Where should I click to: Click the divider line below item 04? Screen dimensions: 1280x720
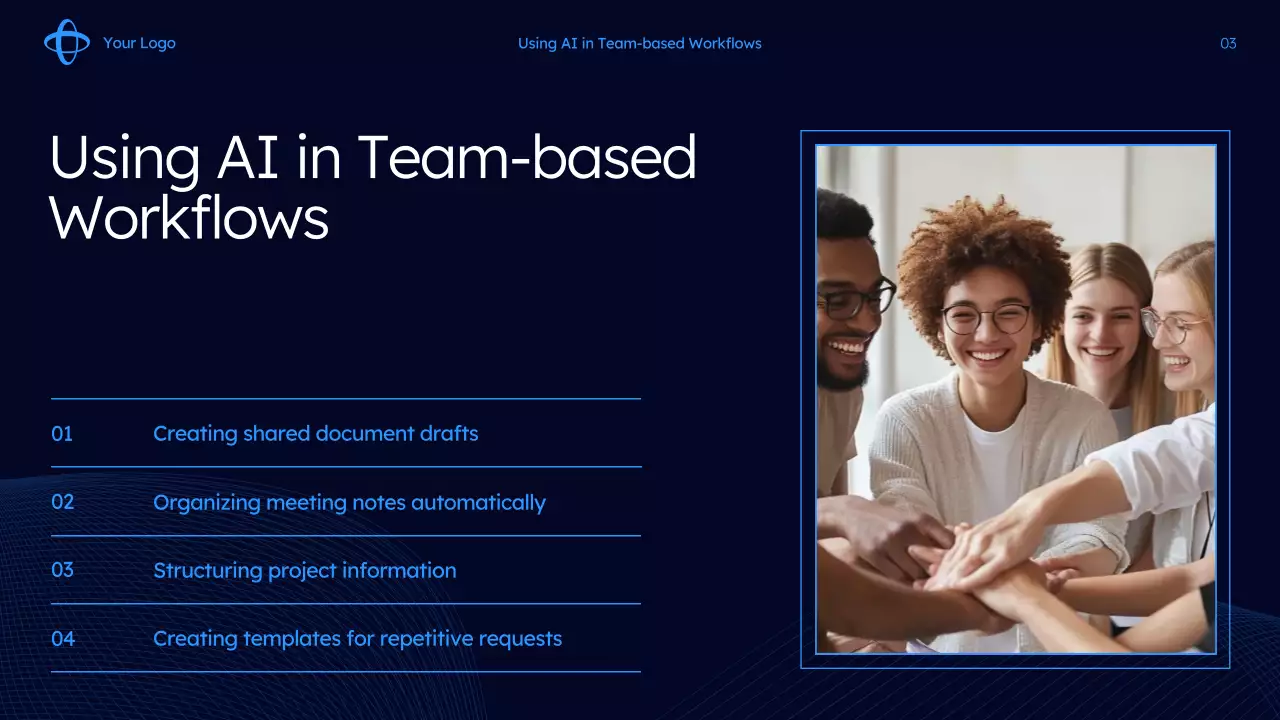click(345, 672)
